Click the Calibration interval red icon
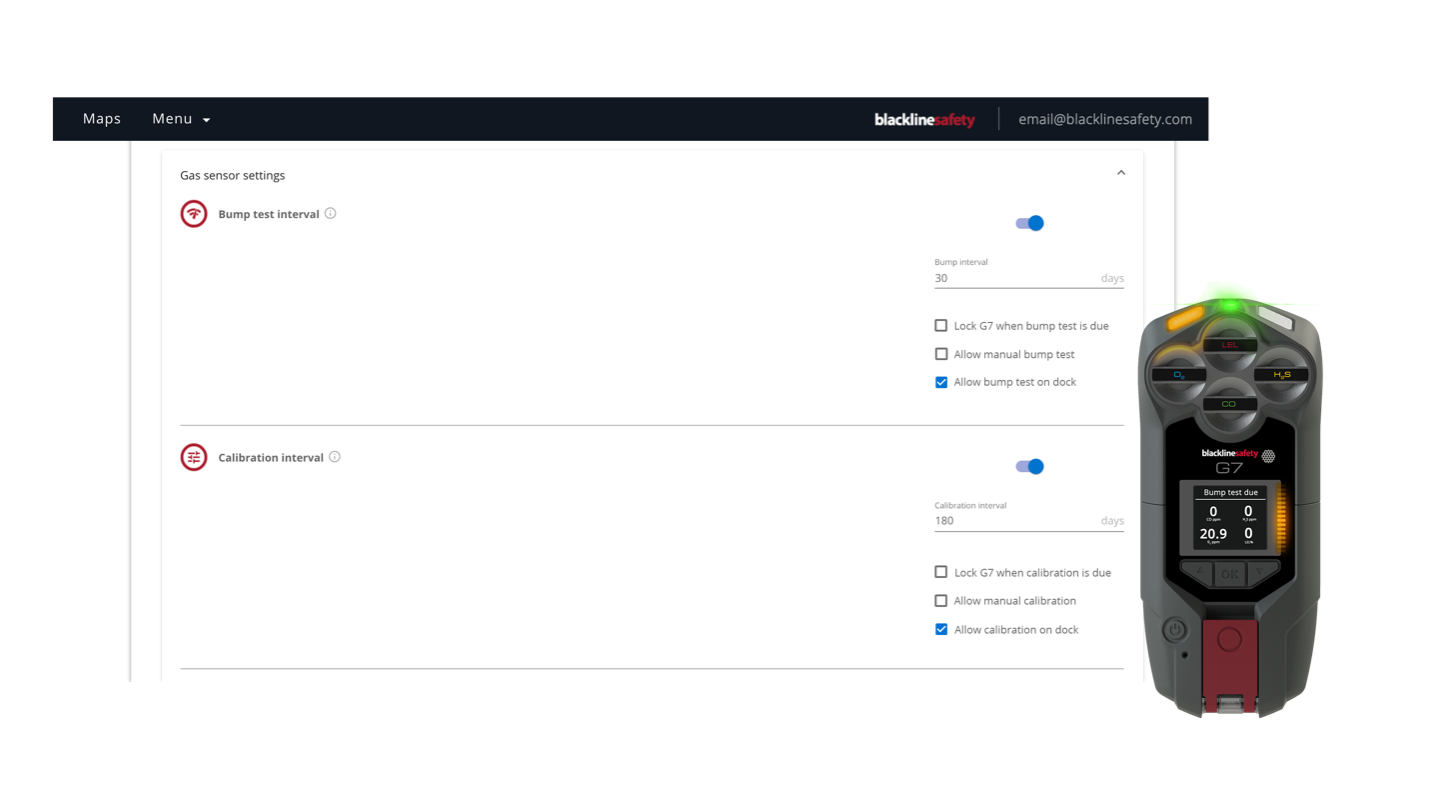Screen dimensions: 1430x788 [x=193, y=457]
